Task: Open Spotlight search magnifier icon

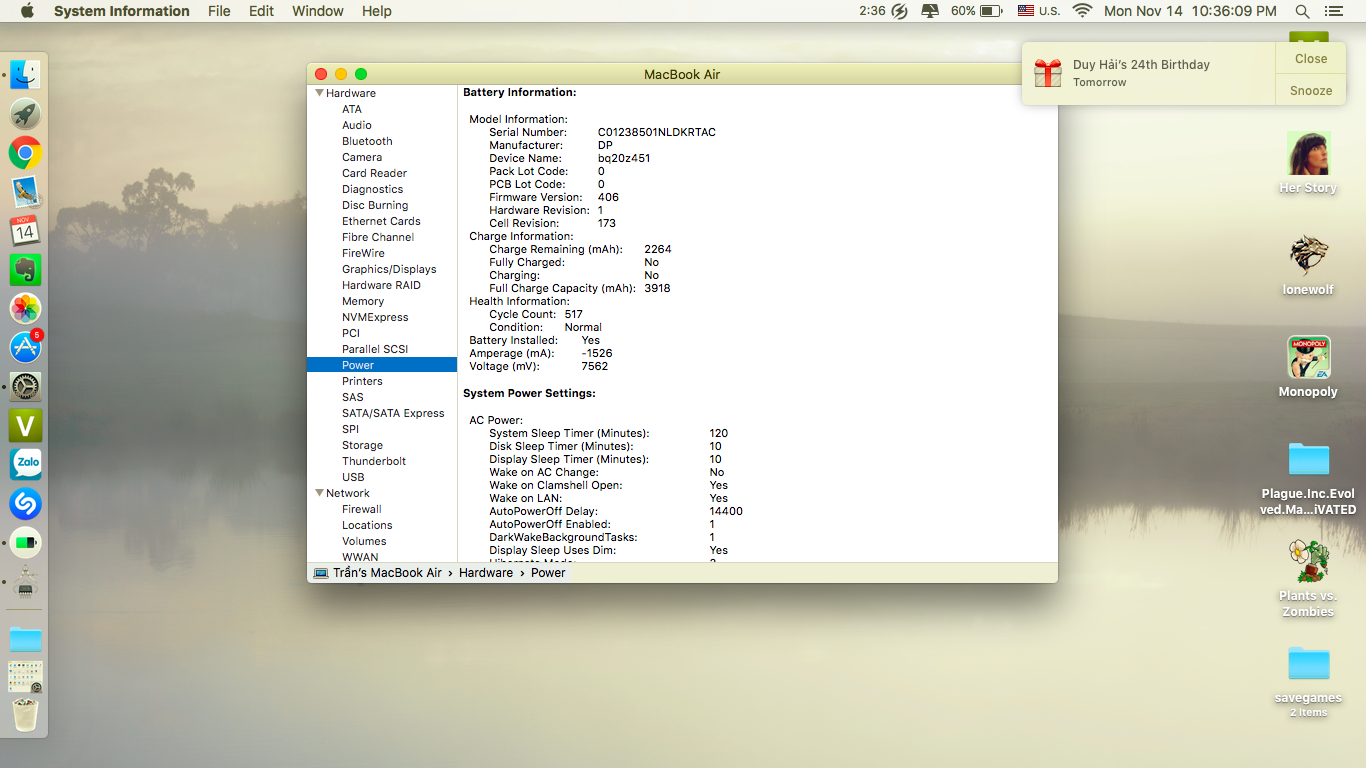Action: 1302,11
